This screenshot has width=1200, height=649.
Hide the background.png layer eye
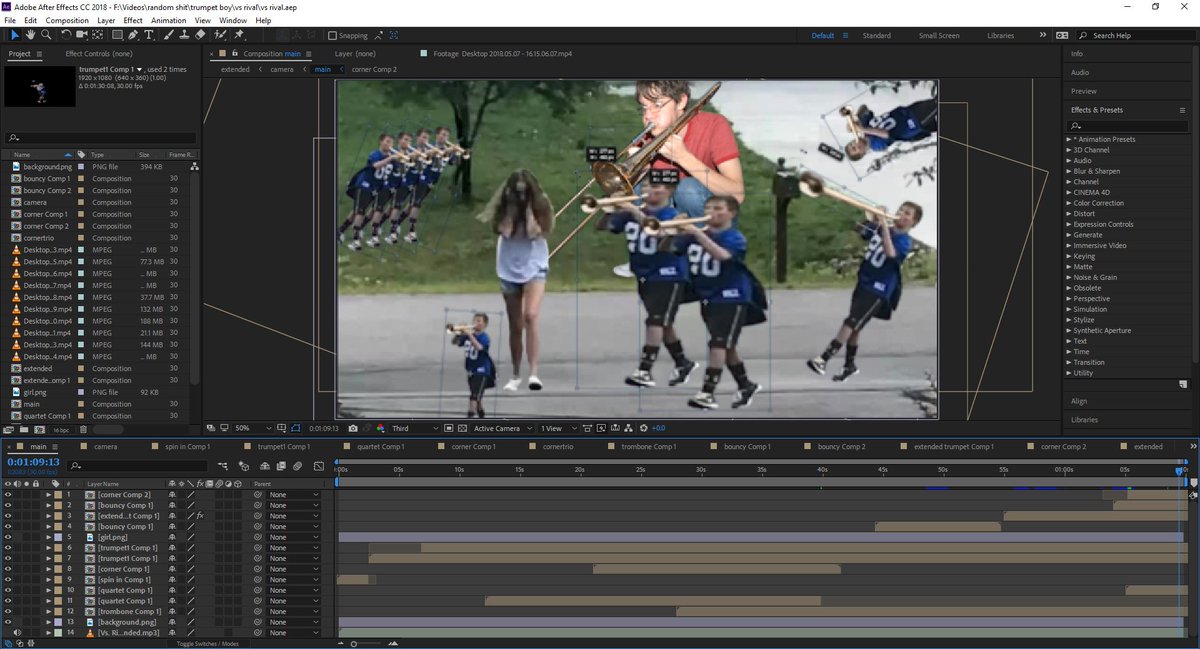(x=8, y=622)
